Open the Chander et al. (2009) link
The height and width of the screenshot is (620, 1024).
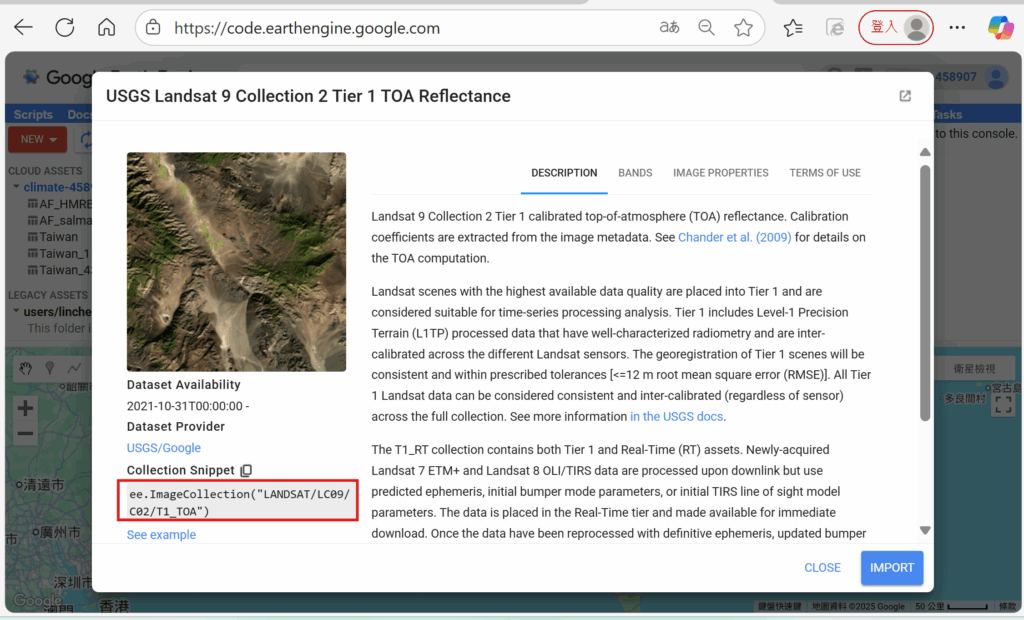click(x=735, y=237)
